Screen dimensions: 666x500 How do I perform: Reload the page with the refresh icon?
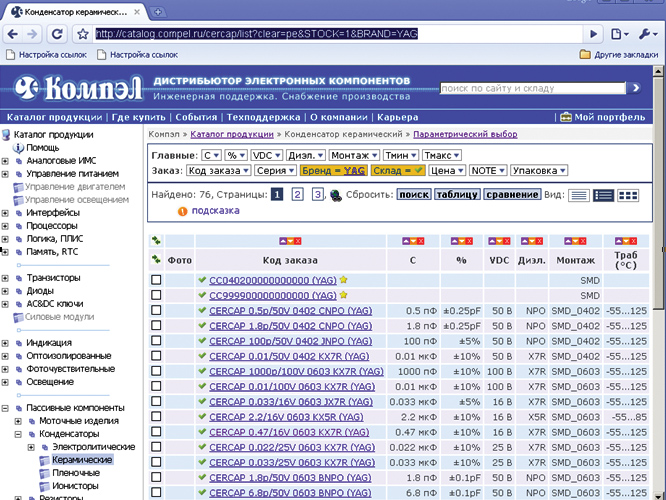coord(57,34)
